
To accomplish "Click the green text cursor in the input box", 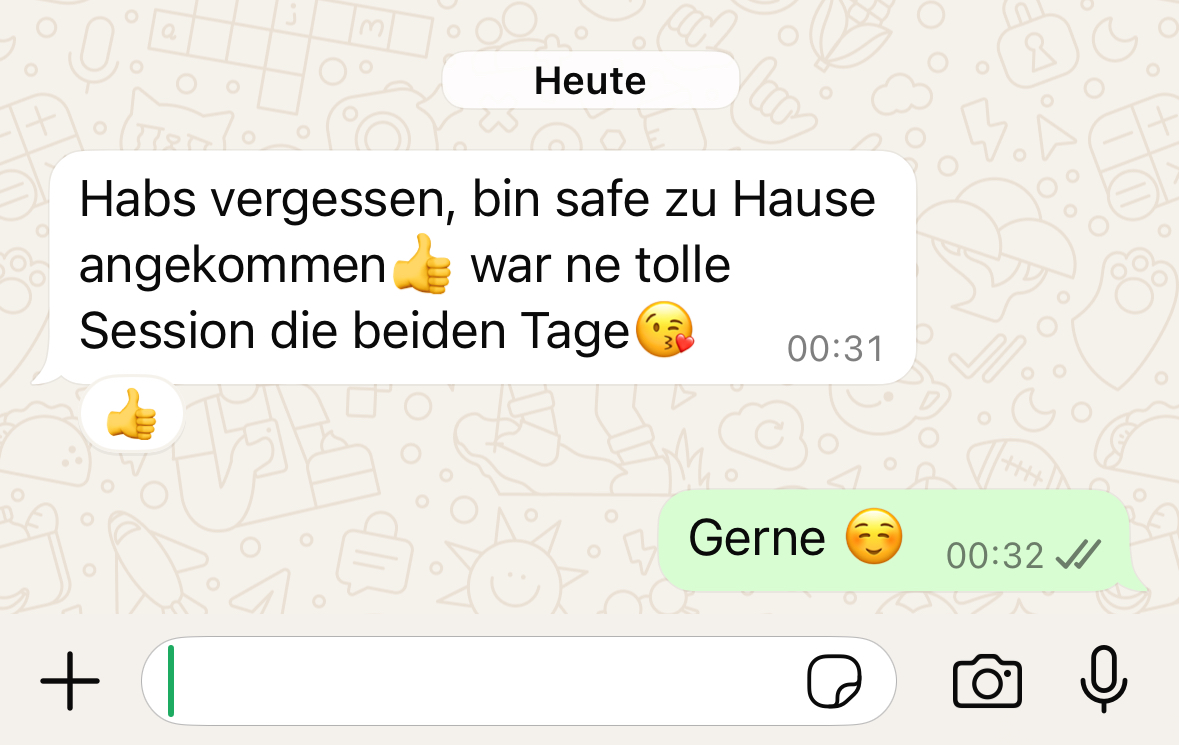I will 171,681.
